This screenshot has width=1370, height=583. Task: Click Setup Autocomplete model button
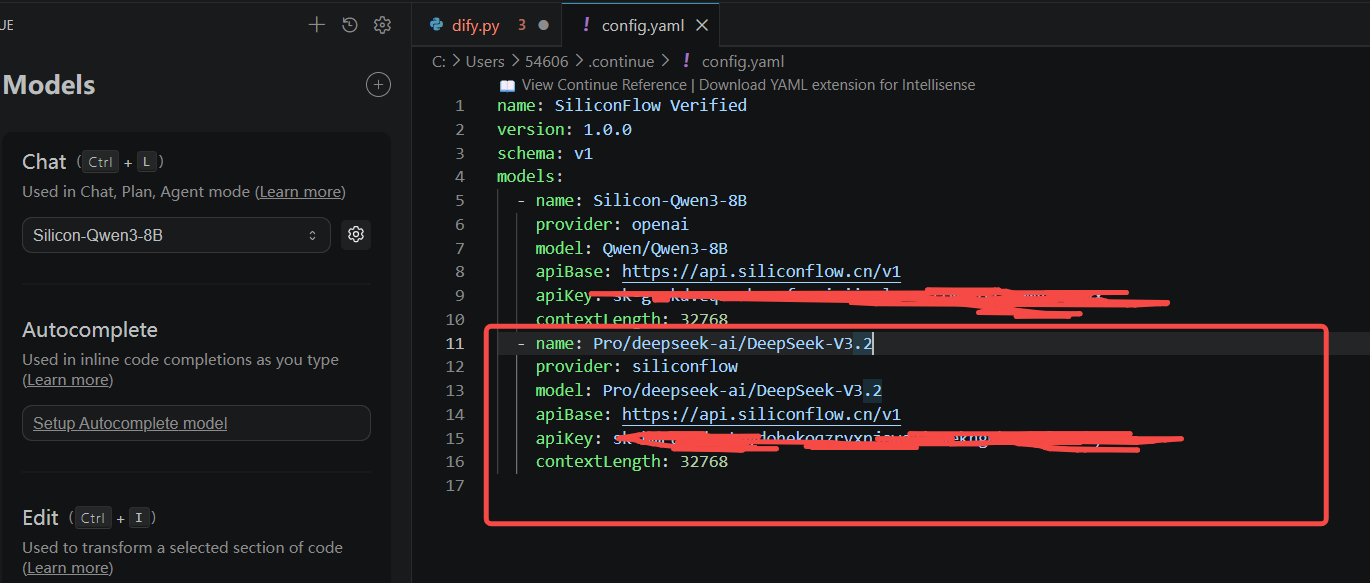[x=196, y=423]
